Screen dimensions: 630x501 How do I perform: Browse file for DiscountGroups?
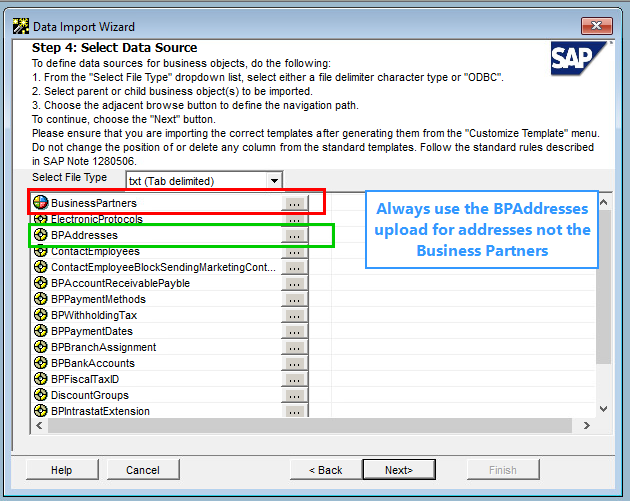click(x=295, y=396)
